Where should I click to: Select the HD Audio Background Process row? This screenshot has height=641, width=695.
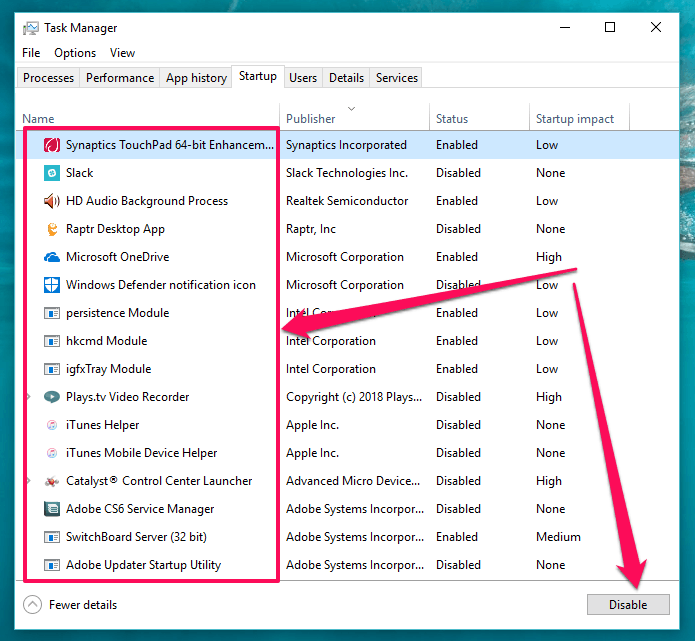click(x=348, y=201)
